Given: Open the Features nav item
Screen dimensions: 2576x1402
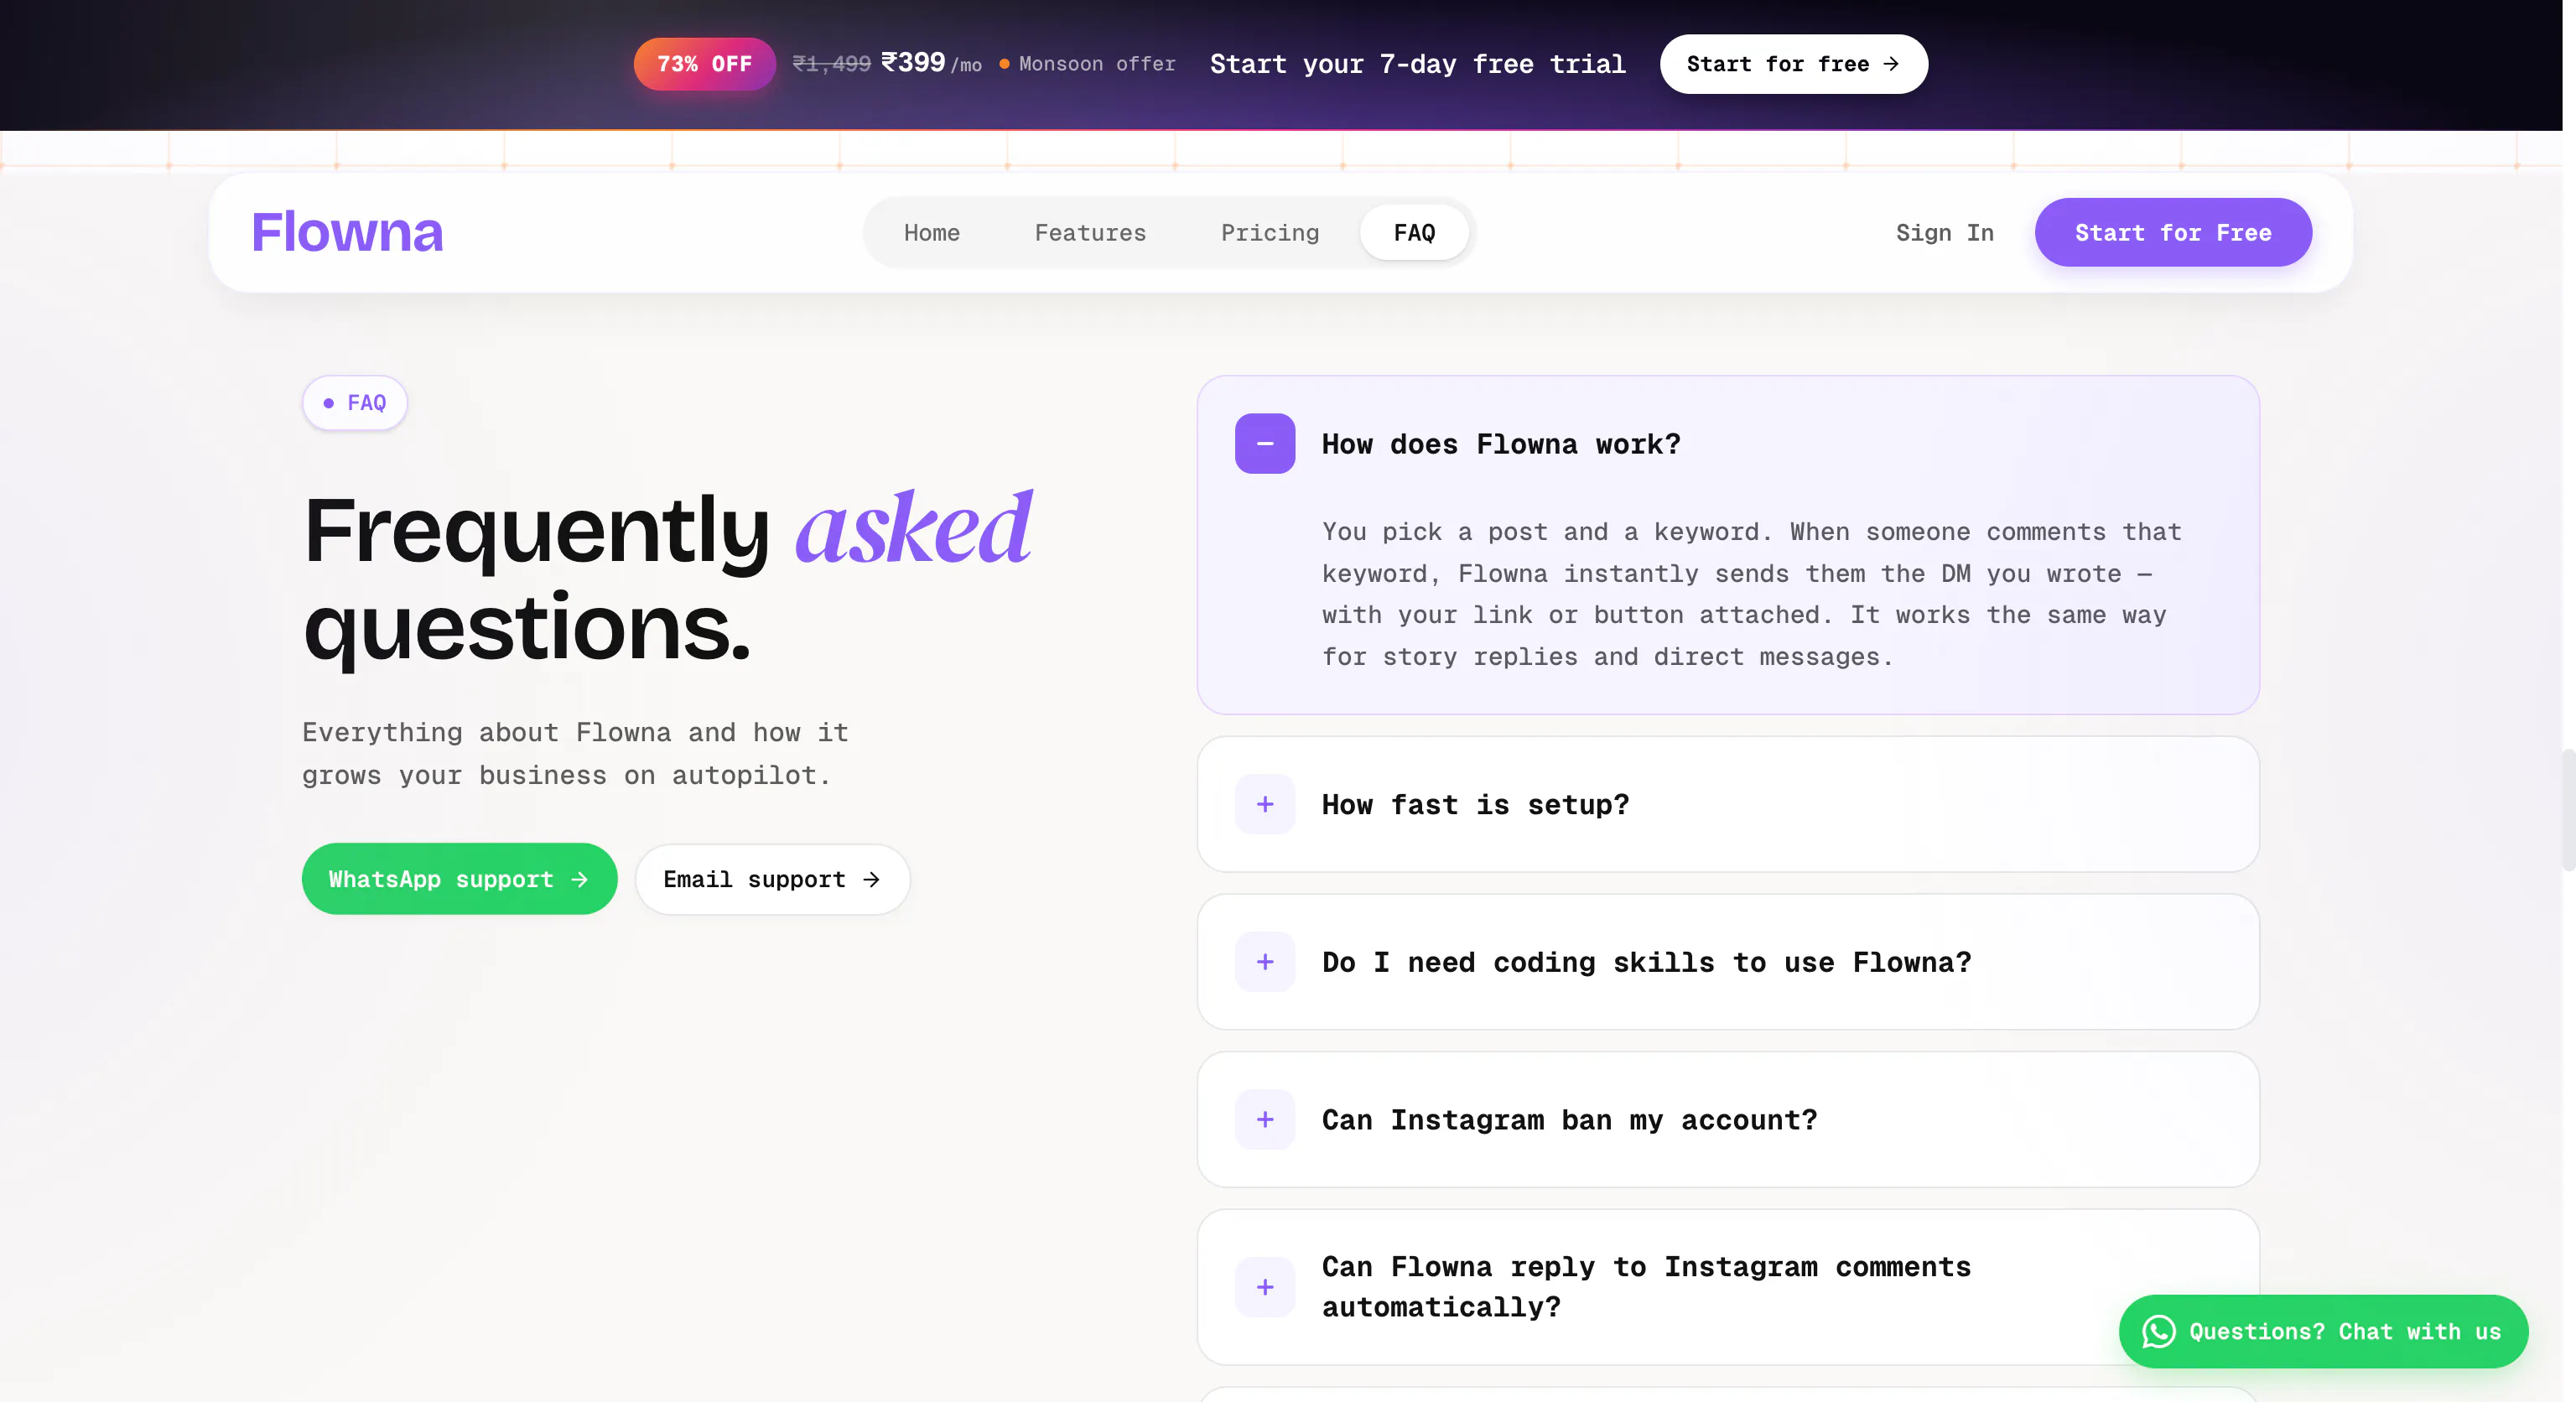Looking at the screenshot, I should coord(1090,233).
